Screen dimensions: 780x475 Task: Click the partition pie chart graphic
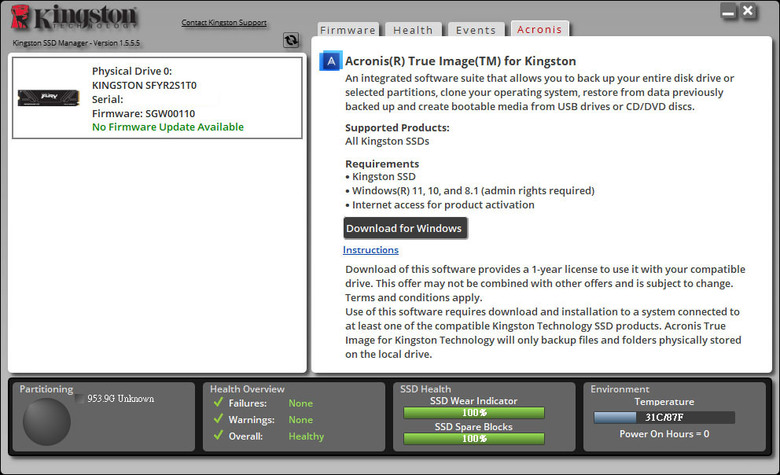click(47, 422)
